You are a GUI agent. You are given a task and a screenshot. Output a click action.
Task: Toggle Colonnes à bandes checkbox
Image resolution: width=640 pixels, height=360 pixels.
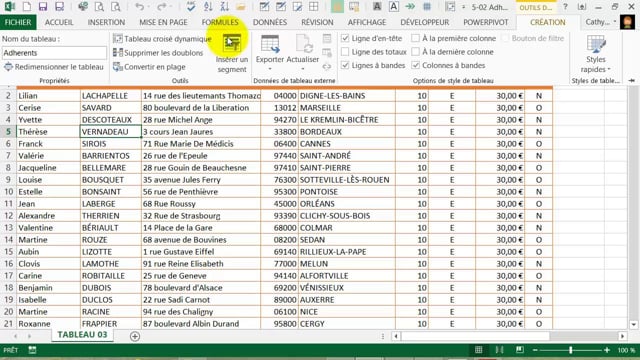click(416, 65)
